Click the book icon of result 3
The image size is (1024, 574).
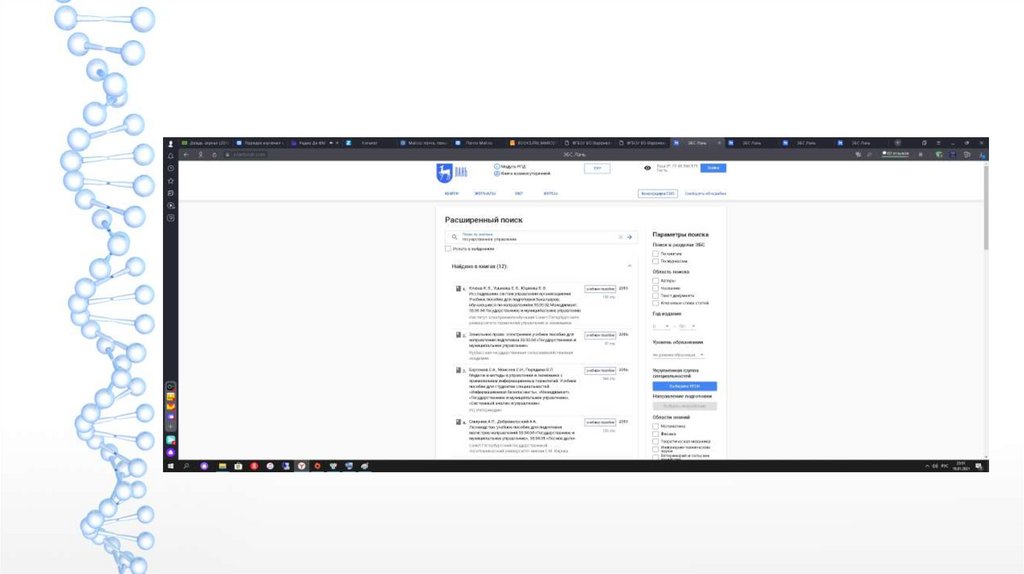pyautogui.click(x=458, y=370)
